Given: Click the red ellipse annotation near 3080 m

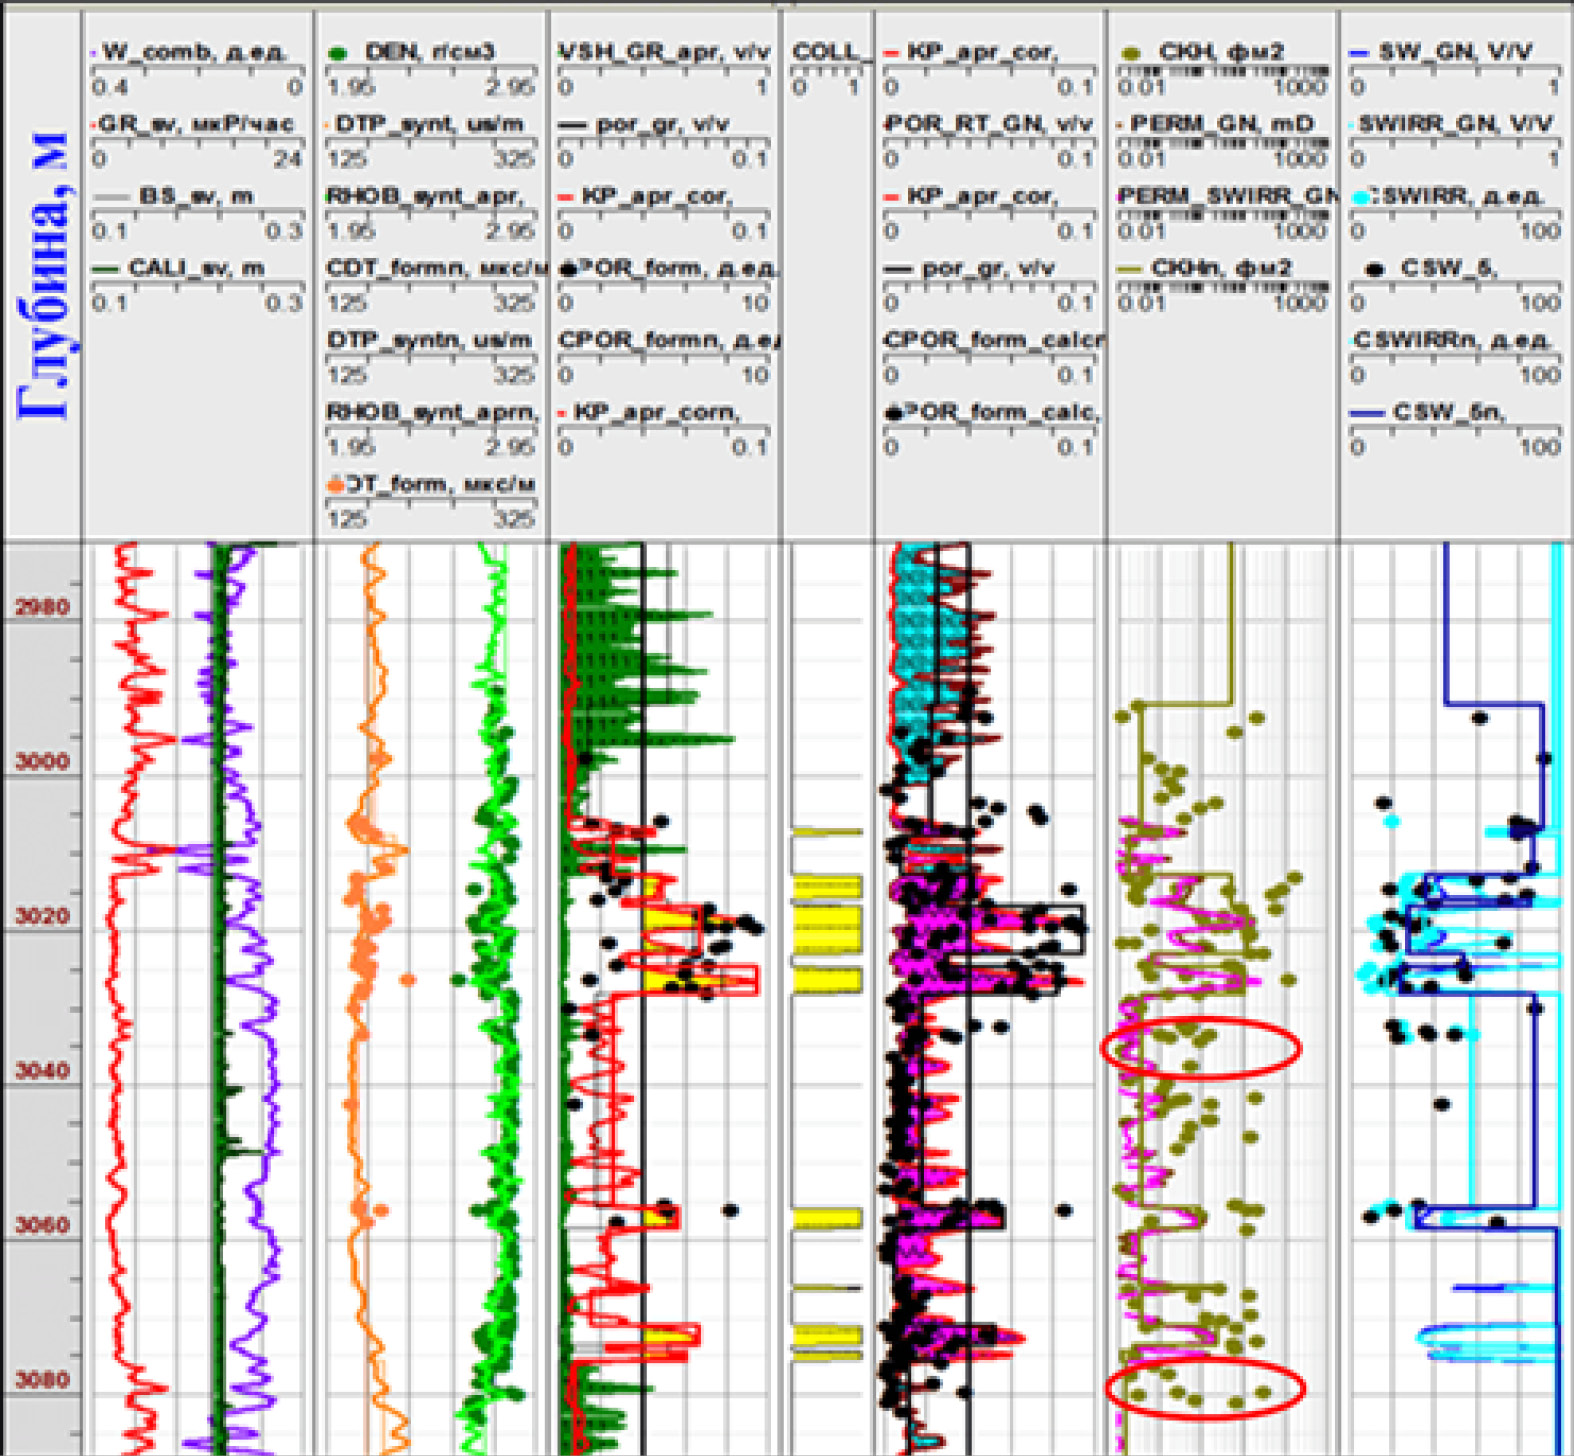Looking at the screenshot, I should tap(1205, 1387).
